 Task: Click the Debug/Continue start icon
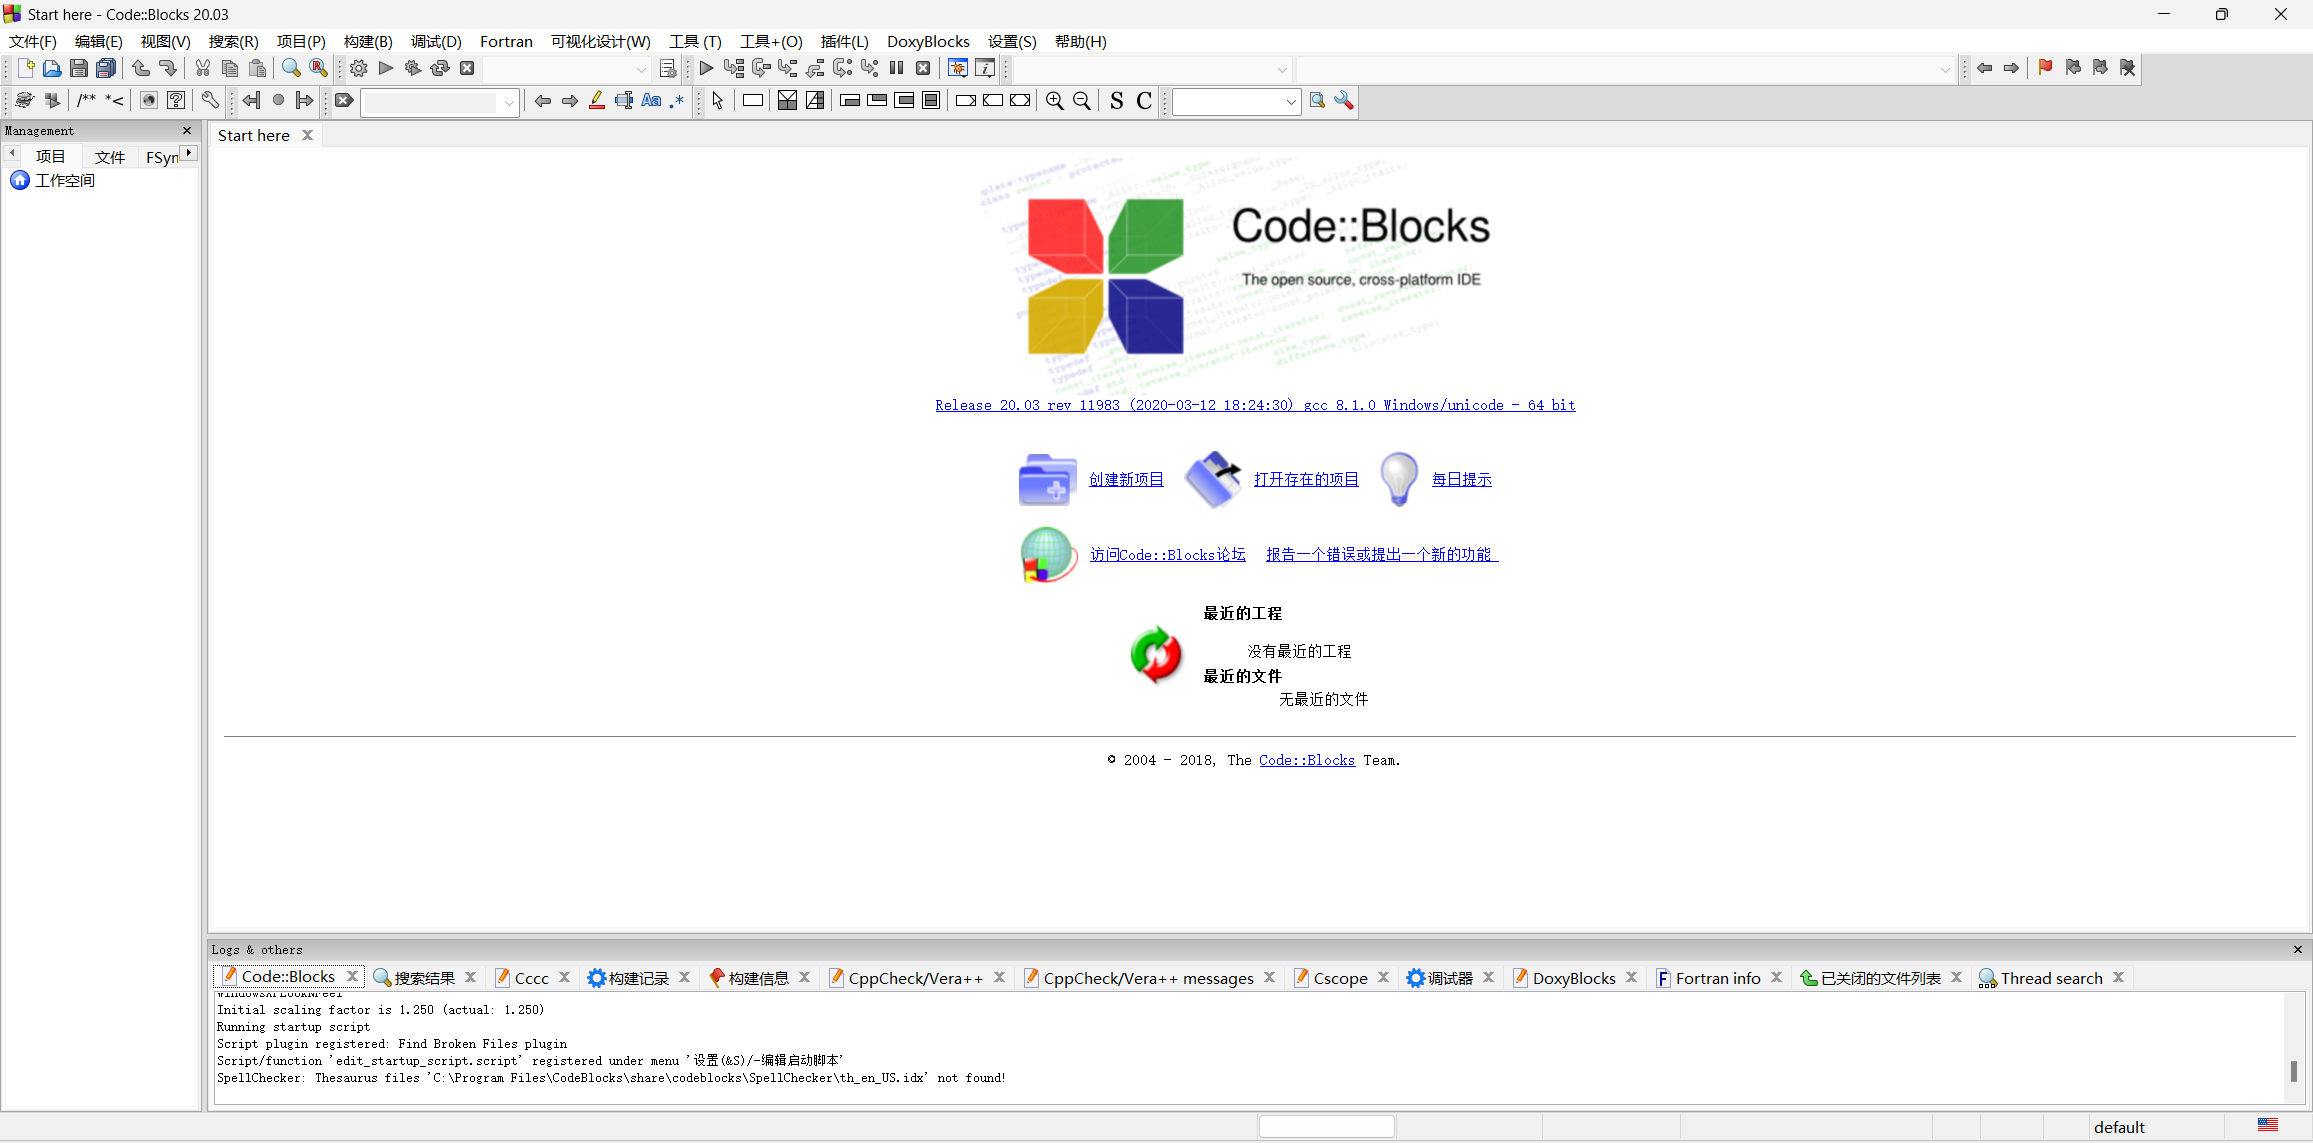pyautogui.click(x=706, y=68)
